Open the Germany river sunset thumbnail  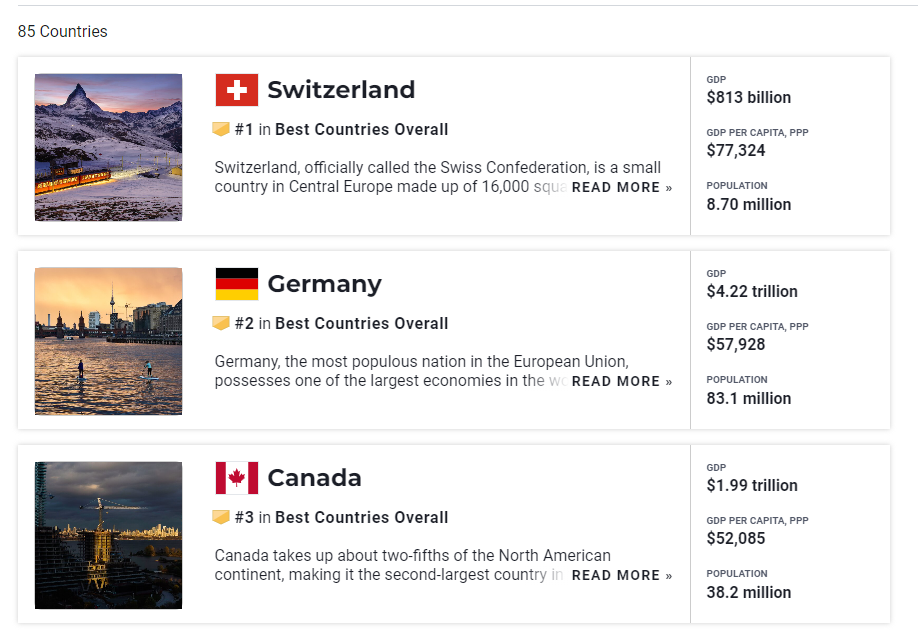click(x=108, y=341)
